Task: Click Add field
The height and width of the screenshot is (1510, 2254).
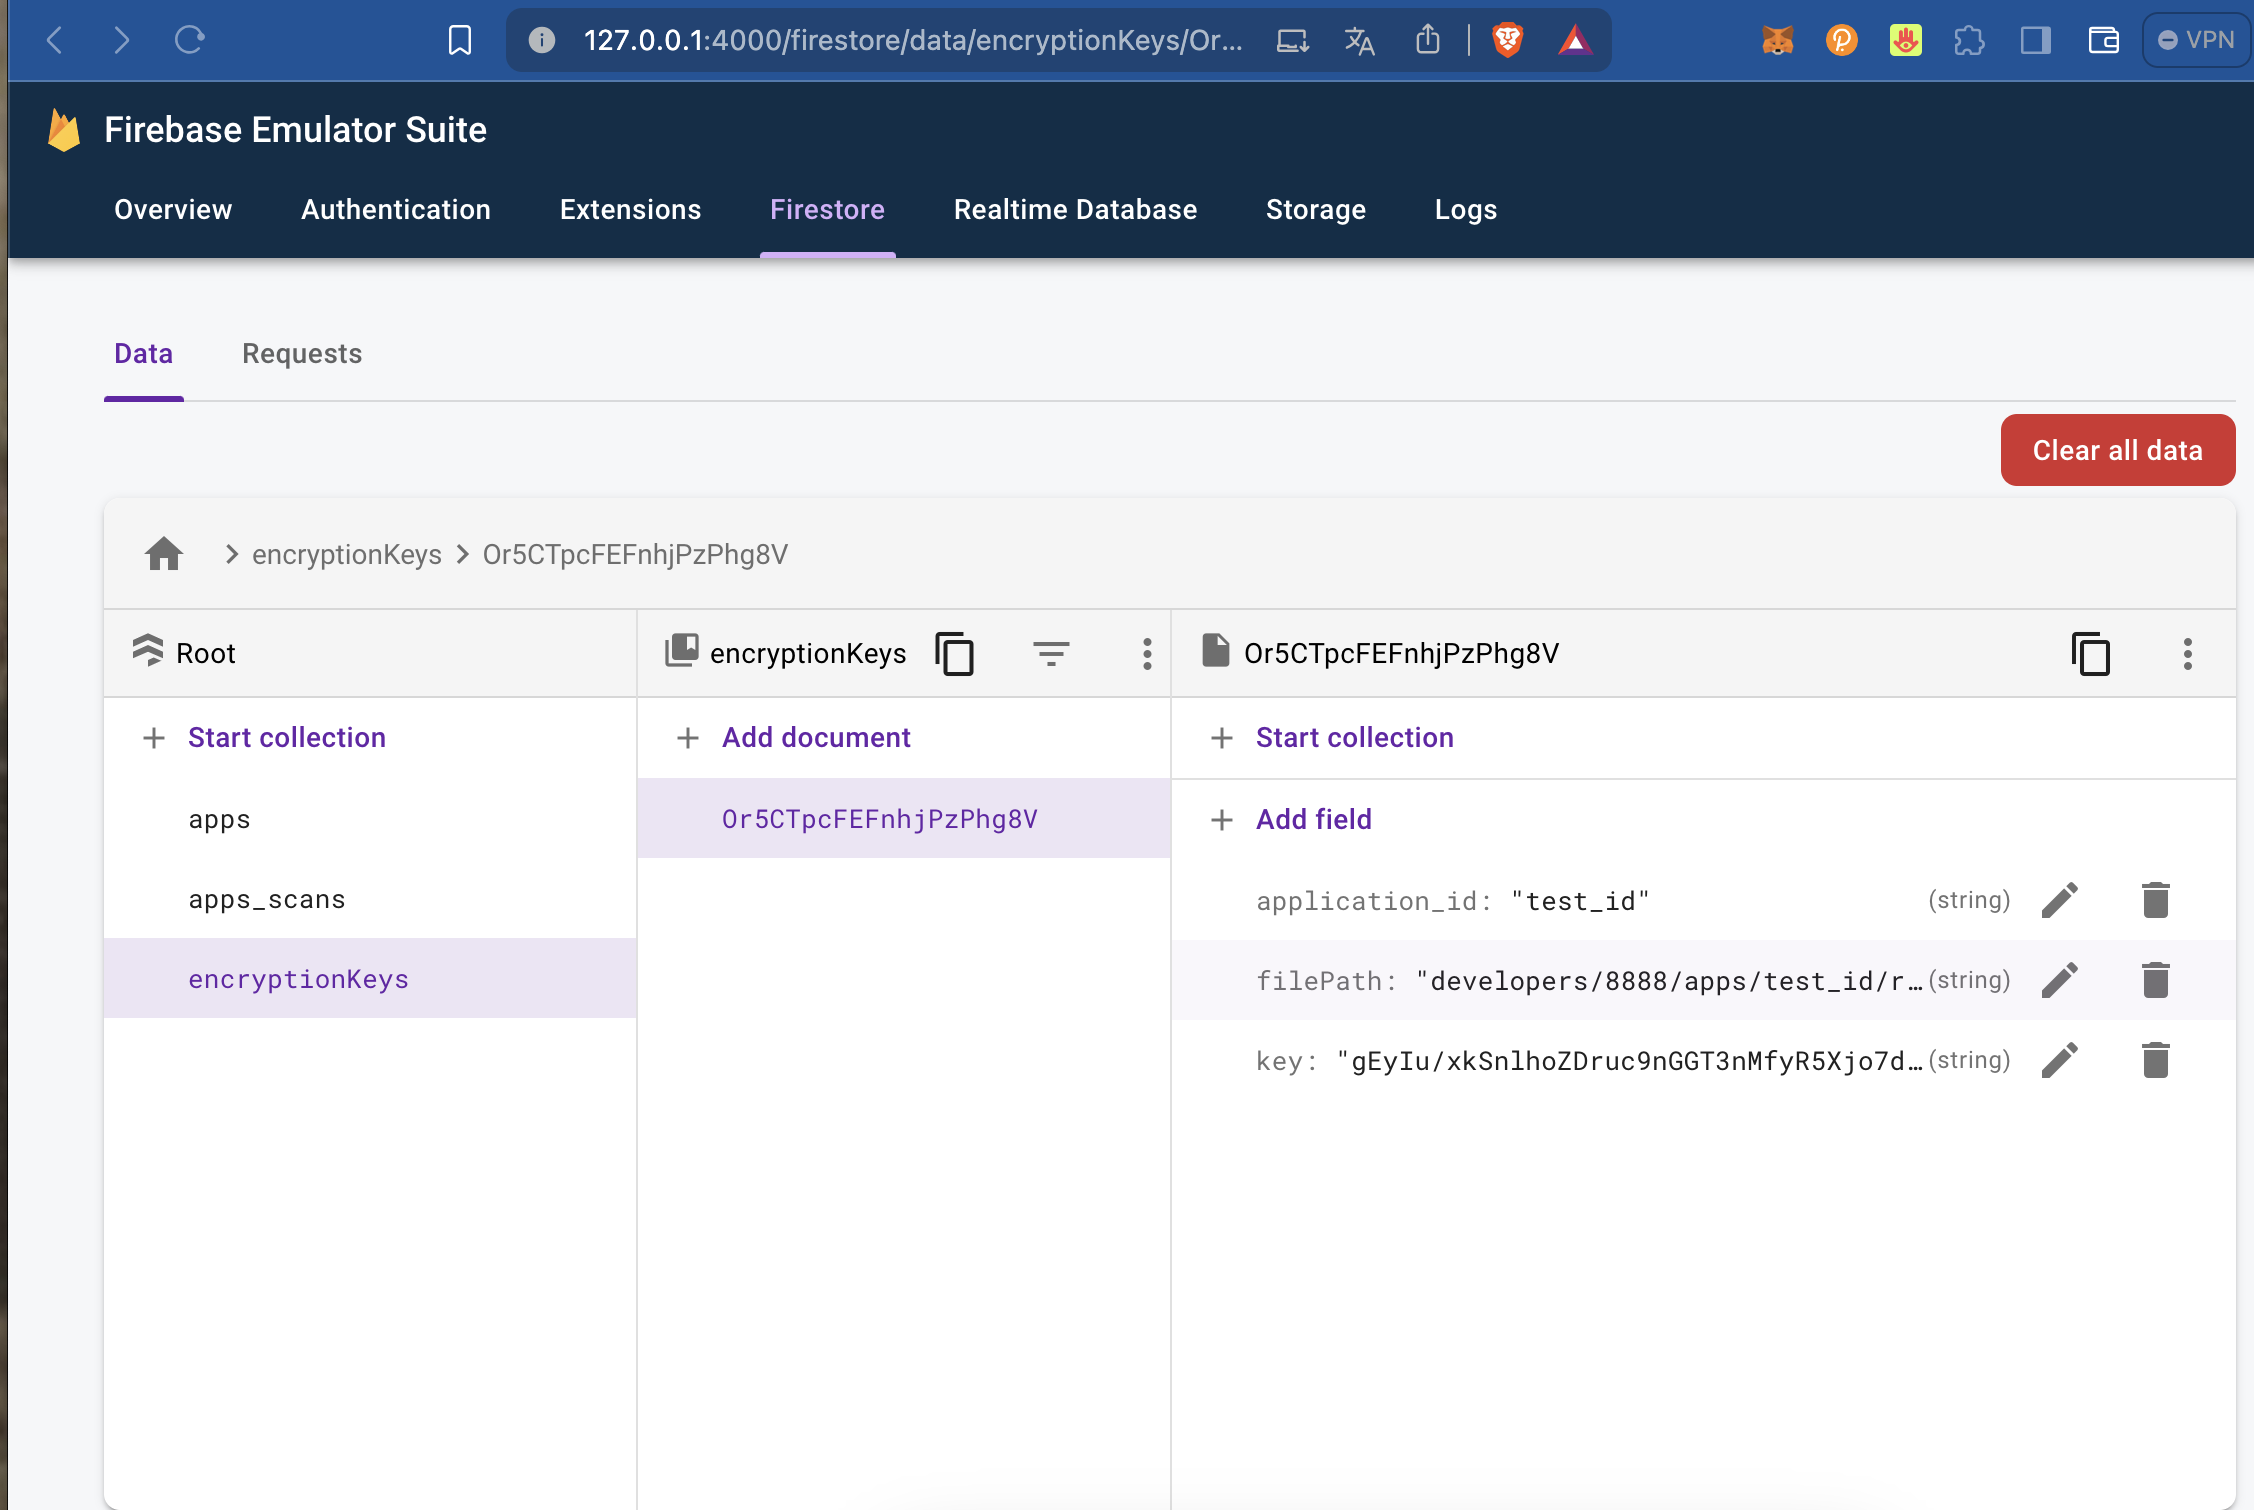Action: tap(1313, 819)
